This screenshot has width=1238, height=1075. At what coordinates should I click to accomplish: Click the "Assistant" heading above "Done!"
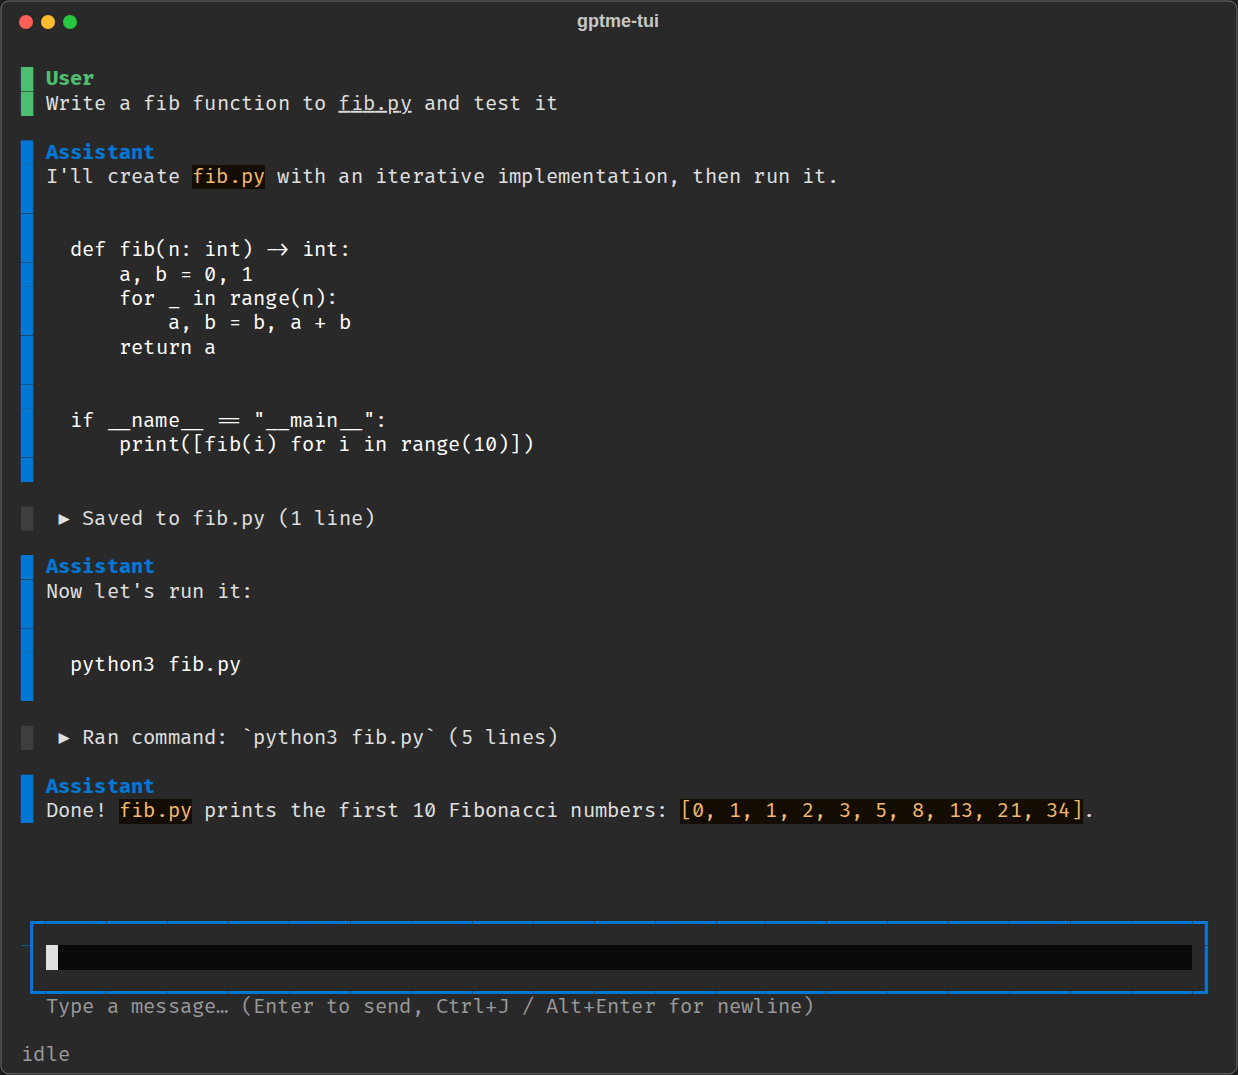pyautogui.click(x=100, y=786)
